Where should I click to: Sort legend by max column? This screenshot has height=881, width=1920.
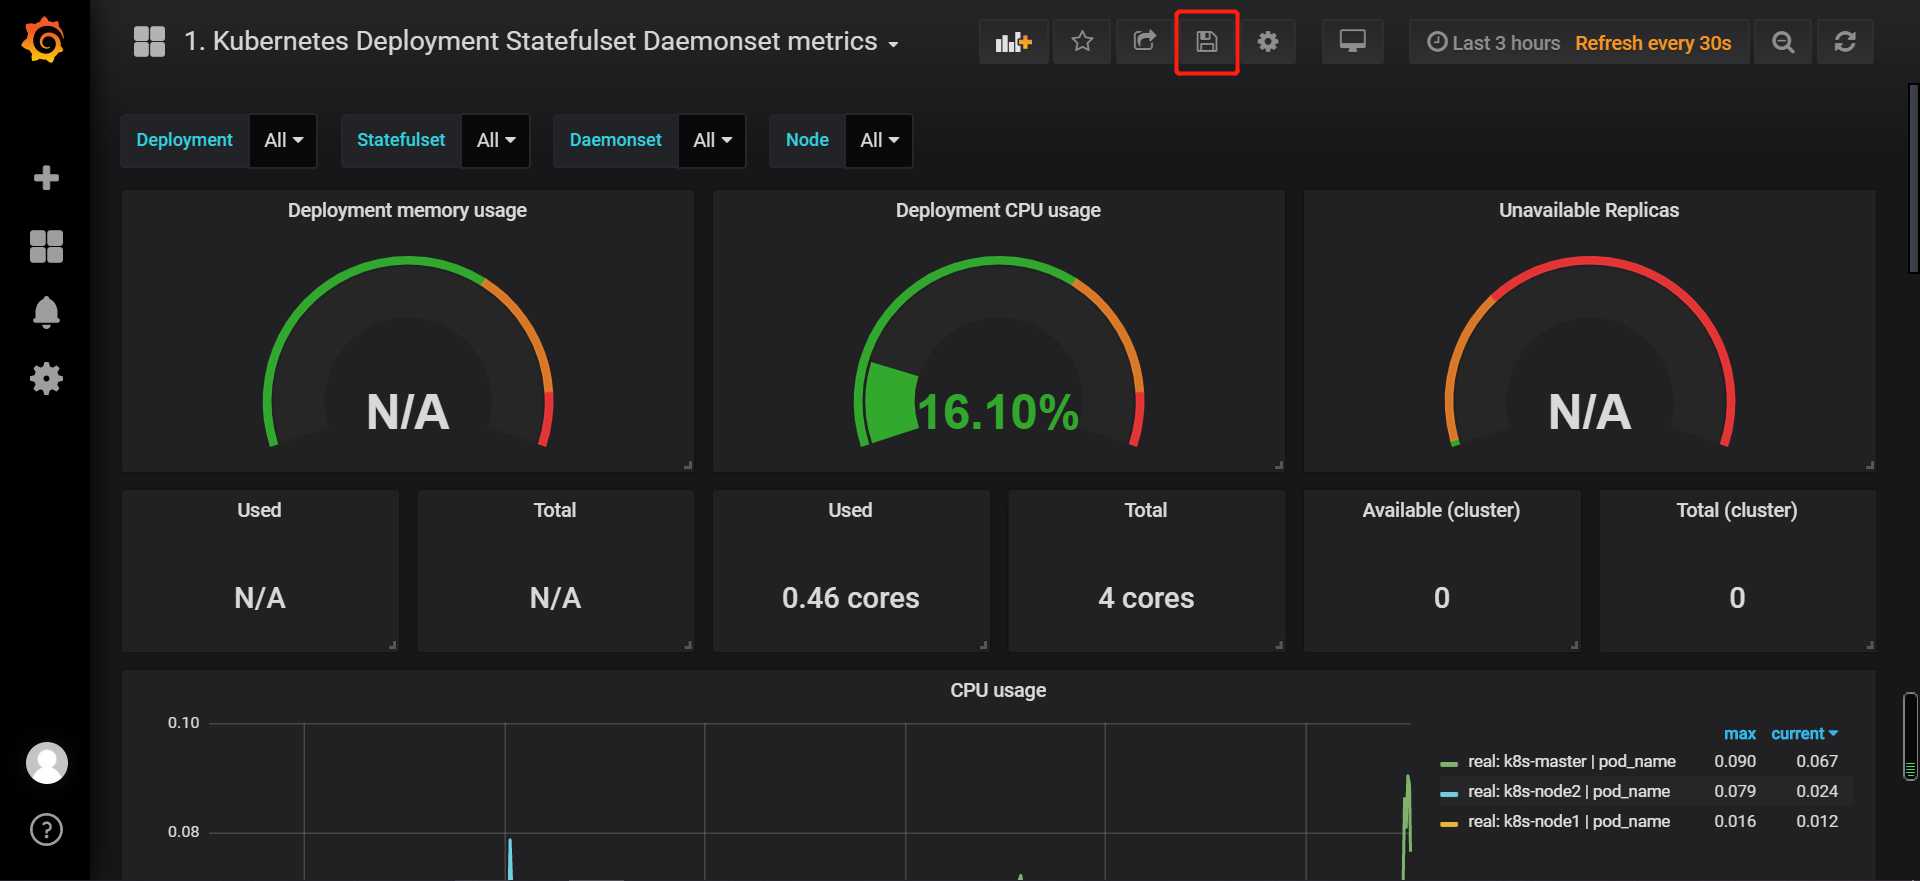pos(1739,734)
